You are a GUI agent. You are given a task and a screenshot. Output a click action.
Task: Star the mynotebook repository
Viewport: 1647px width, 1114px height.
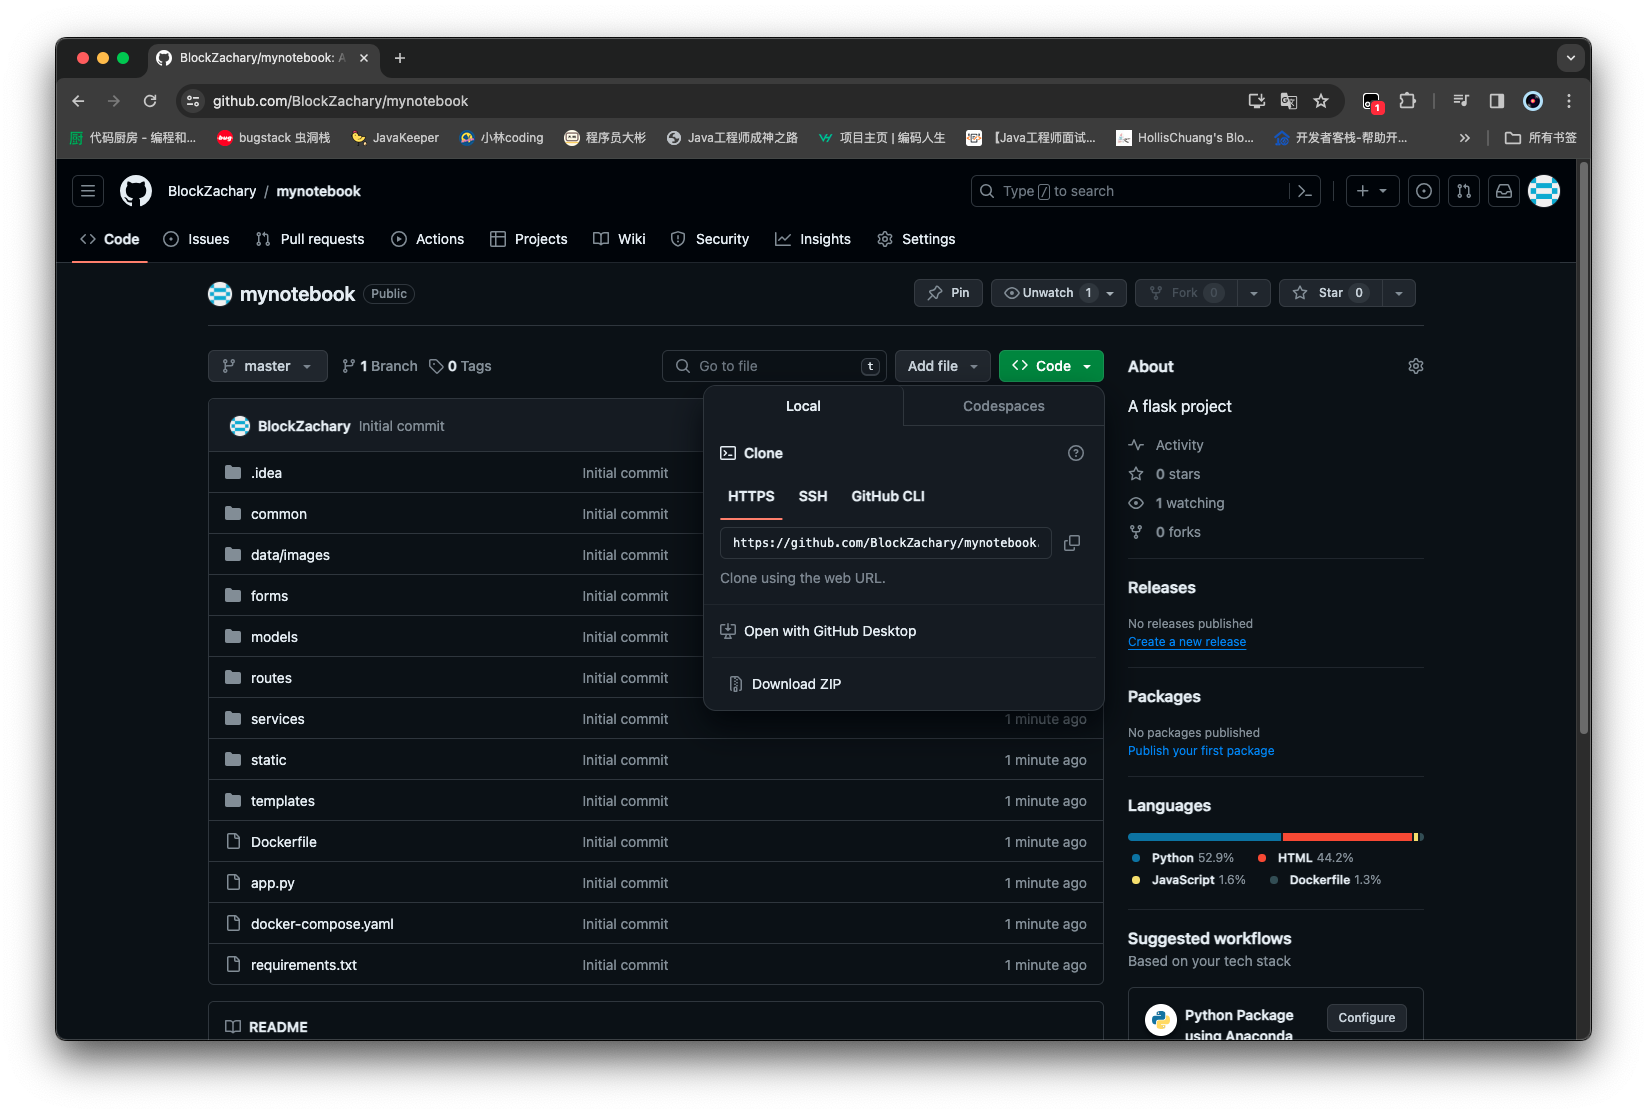click(1331, 293)
